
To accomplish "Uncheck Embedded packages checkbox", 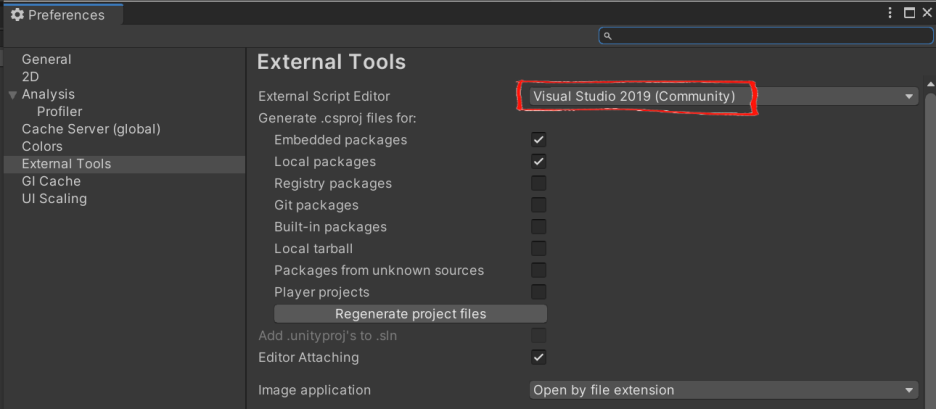I will tap(538, 140).
